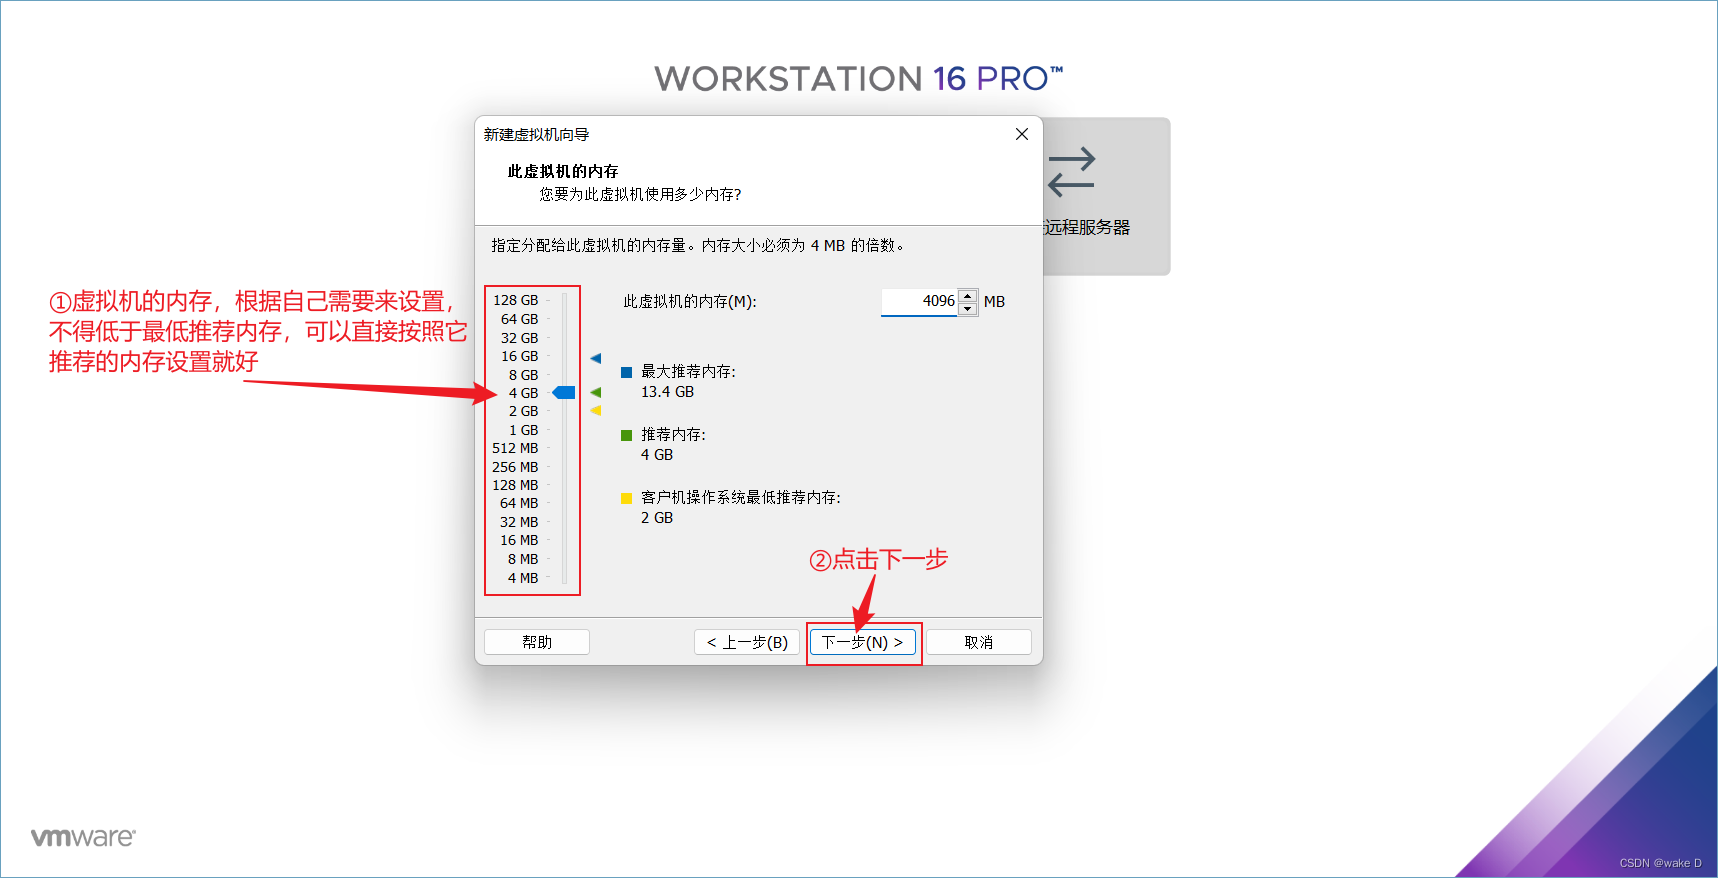The image size is (1718, 878).
Task: Select 128 GB on the memory scale
Action: pyautogui.click(x=516, y=300)
